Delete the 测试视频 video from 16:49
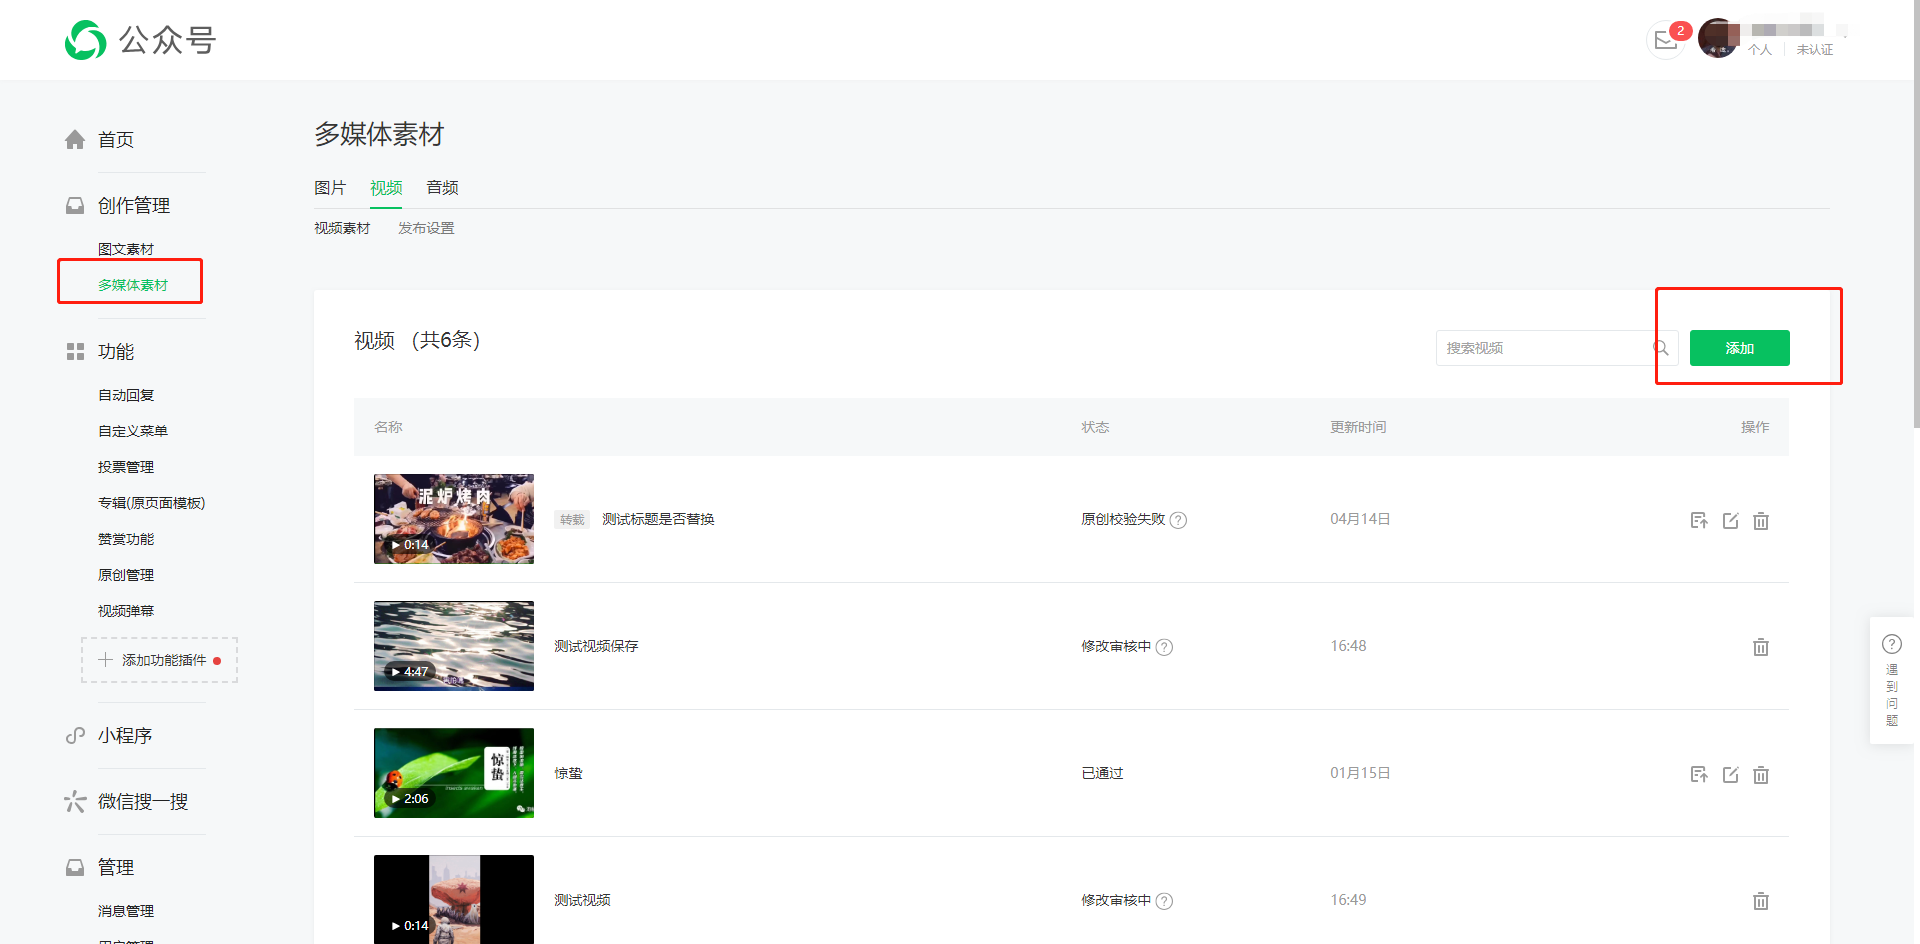Image resolution: width=1920 pixels, height=944 pixels. click(x=1761, y=901)
